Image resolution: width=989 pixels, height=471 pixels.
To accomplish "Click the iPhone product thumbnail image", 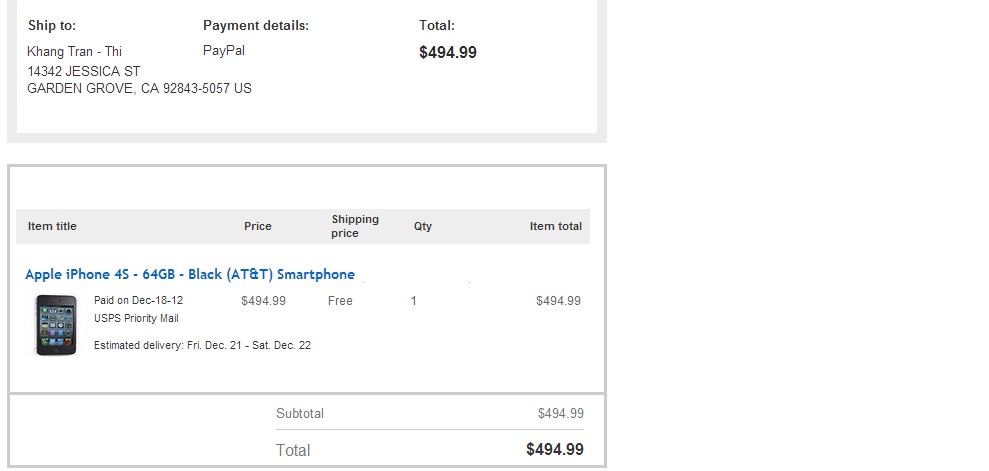I will point(56,325).
